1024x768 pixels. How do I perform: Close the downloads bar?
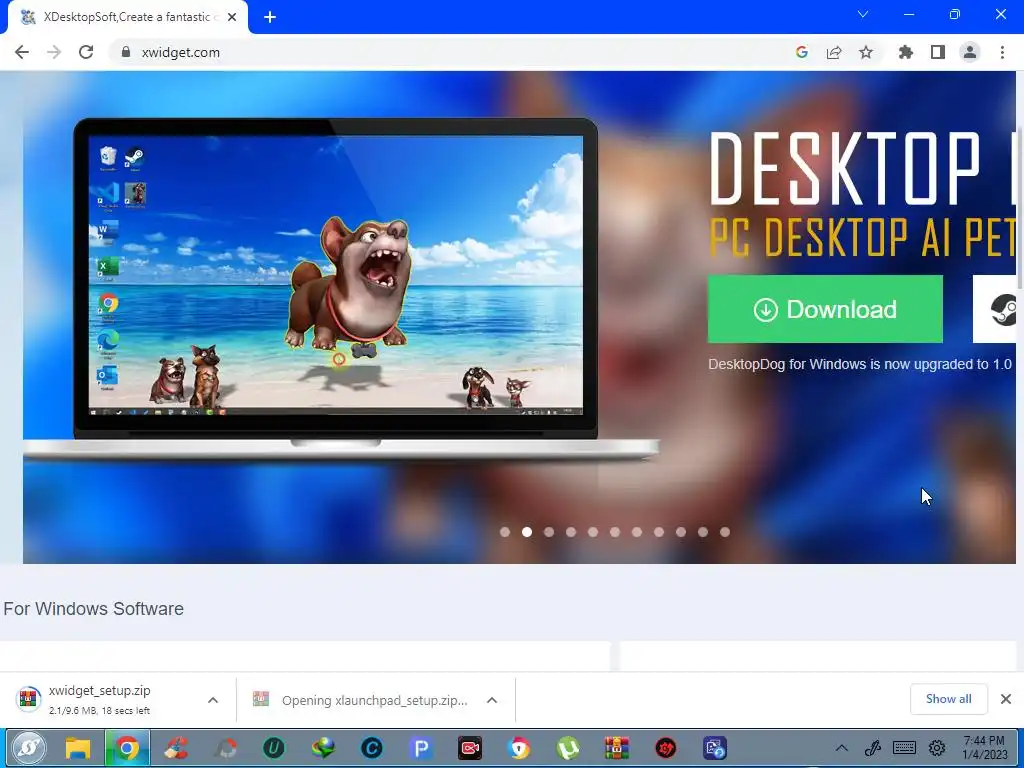(x=1006, y=699)
